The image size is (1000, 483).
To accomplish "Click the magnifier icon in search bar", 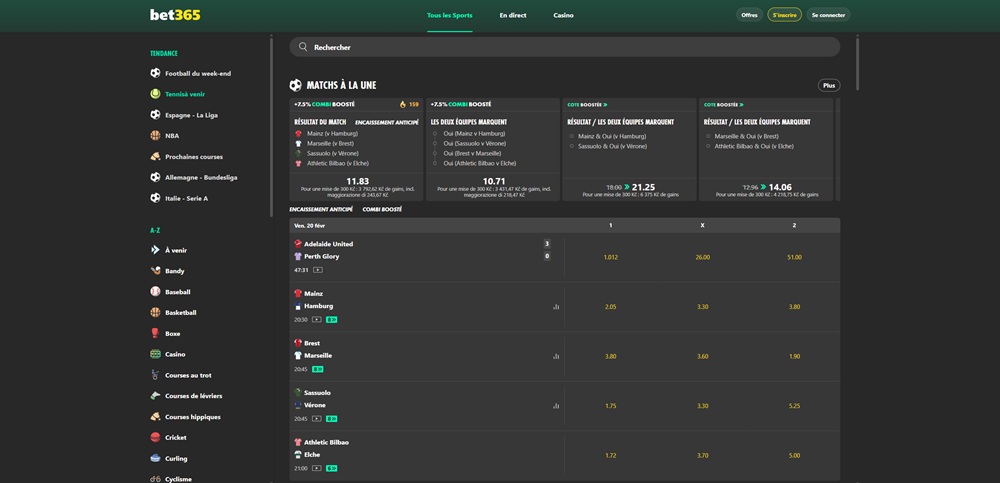I will (x=303, y=47).
